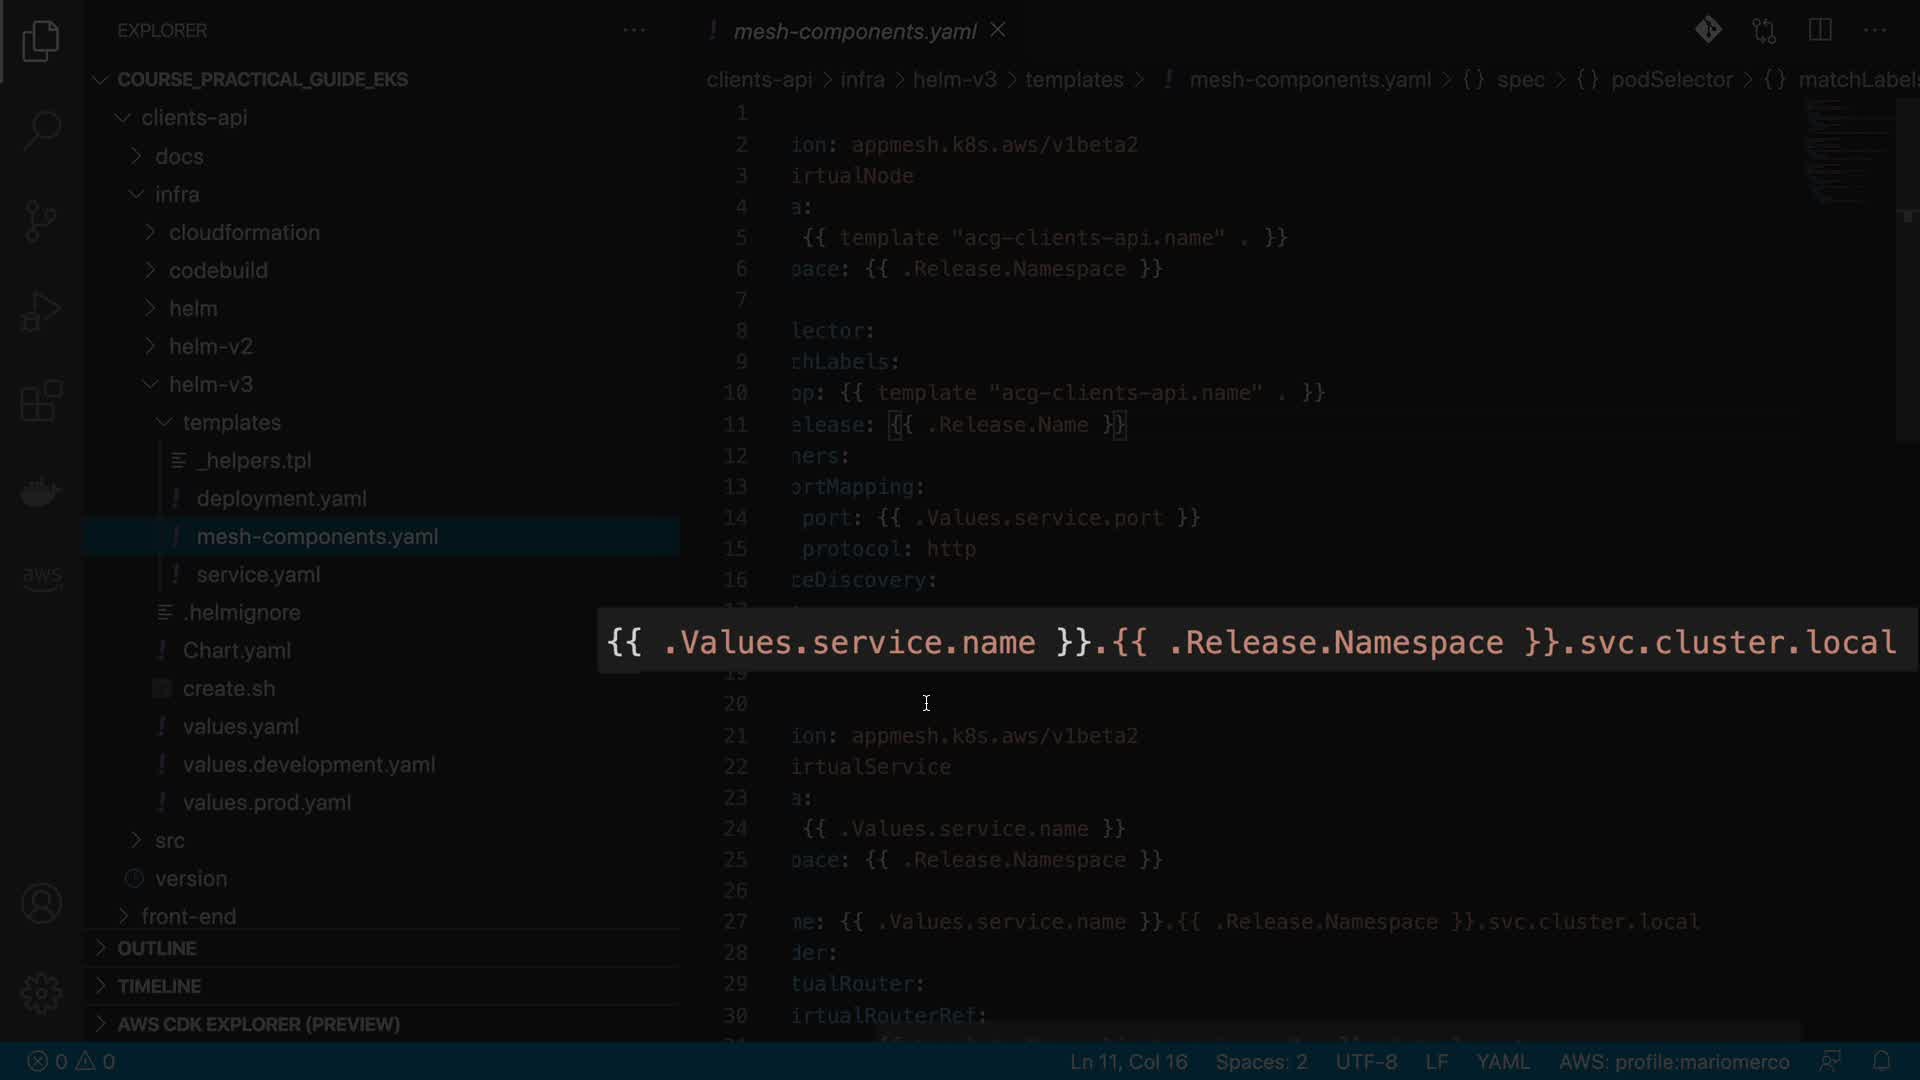Expand the OUTLINE section
The height and width of the screenshot is (1080, 1920).
[157, 948]
